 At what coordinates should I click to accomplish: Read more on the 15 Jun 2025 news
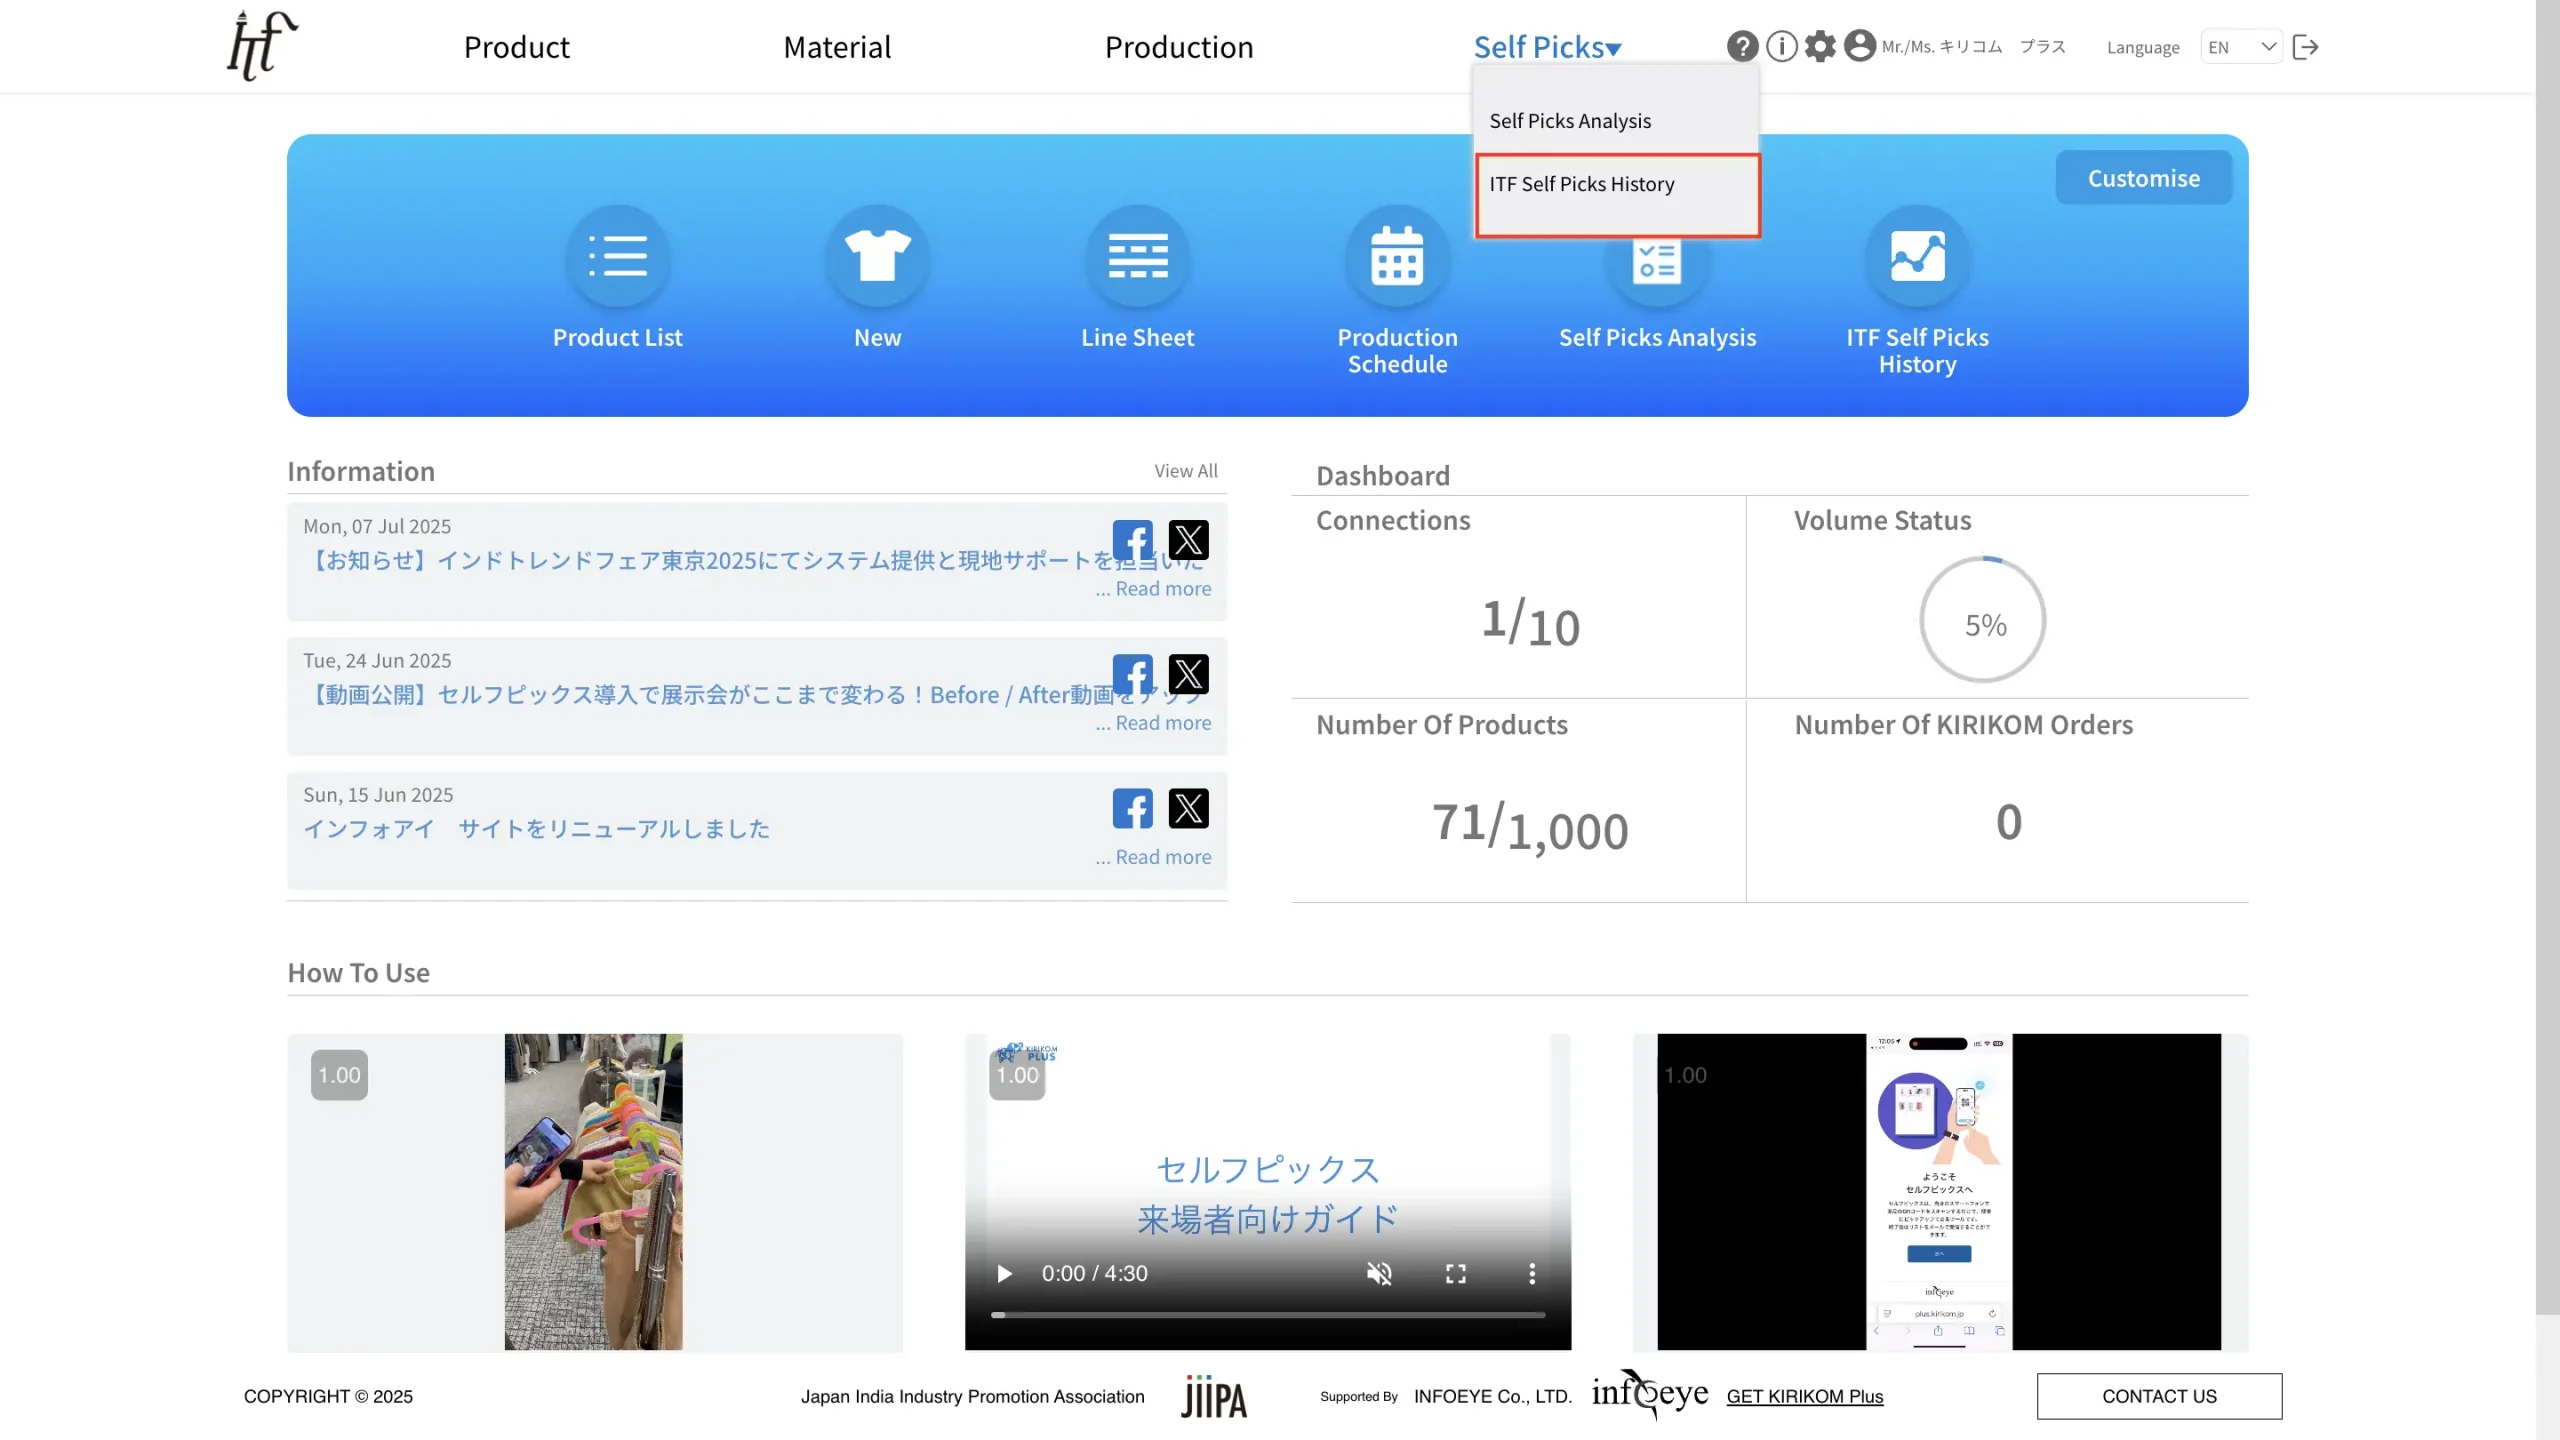tap(1163, 857)
